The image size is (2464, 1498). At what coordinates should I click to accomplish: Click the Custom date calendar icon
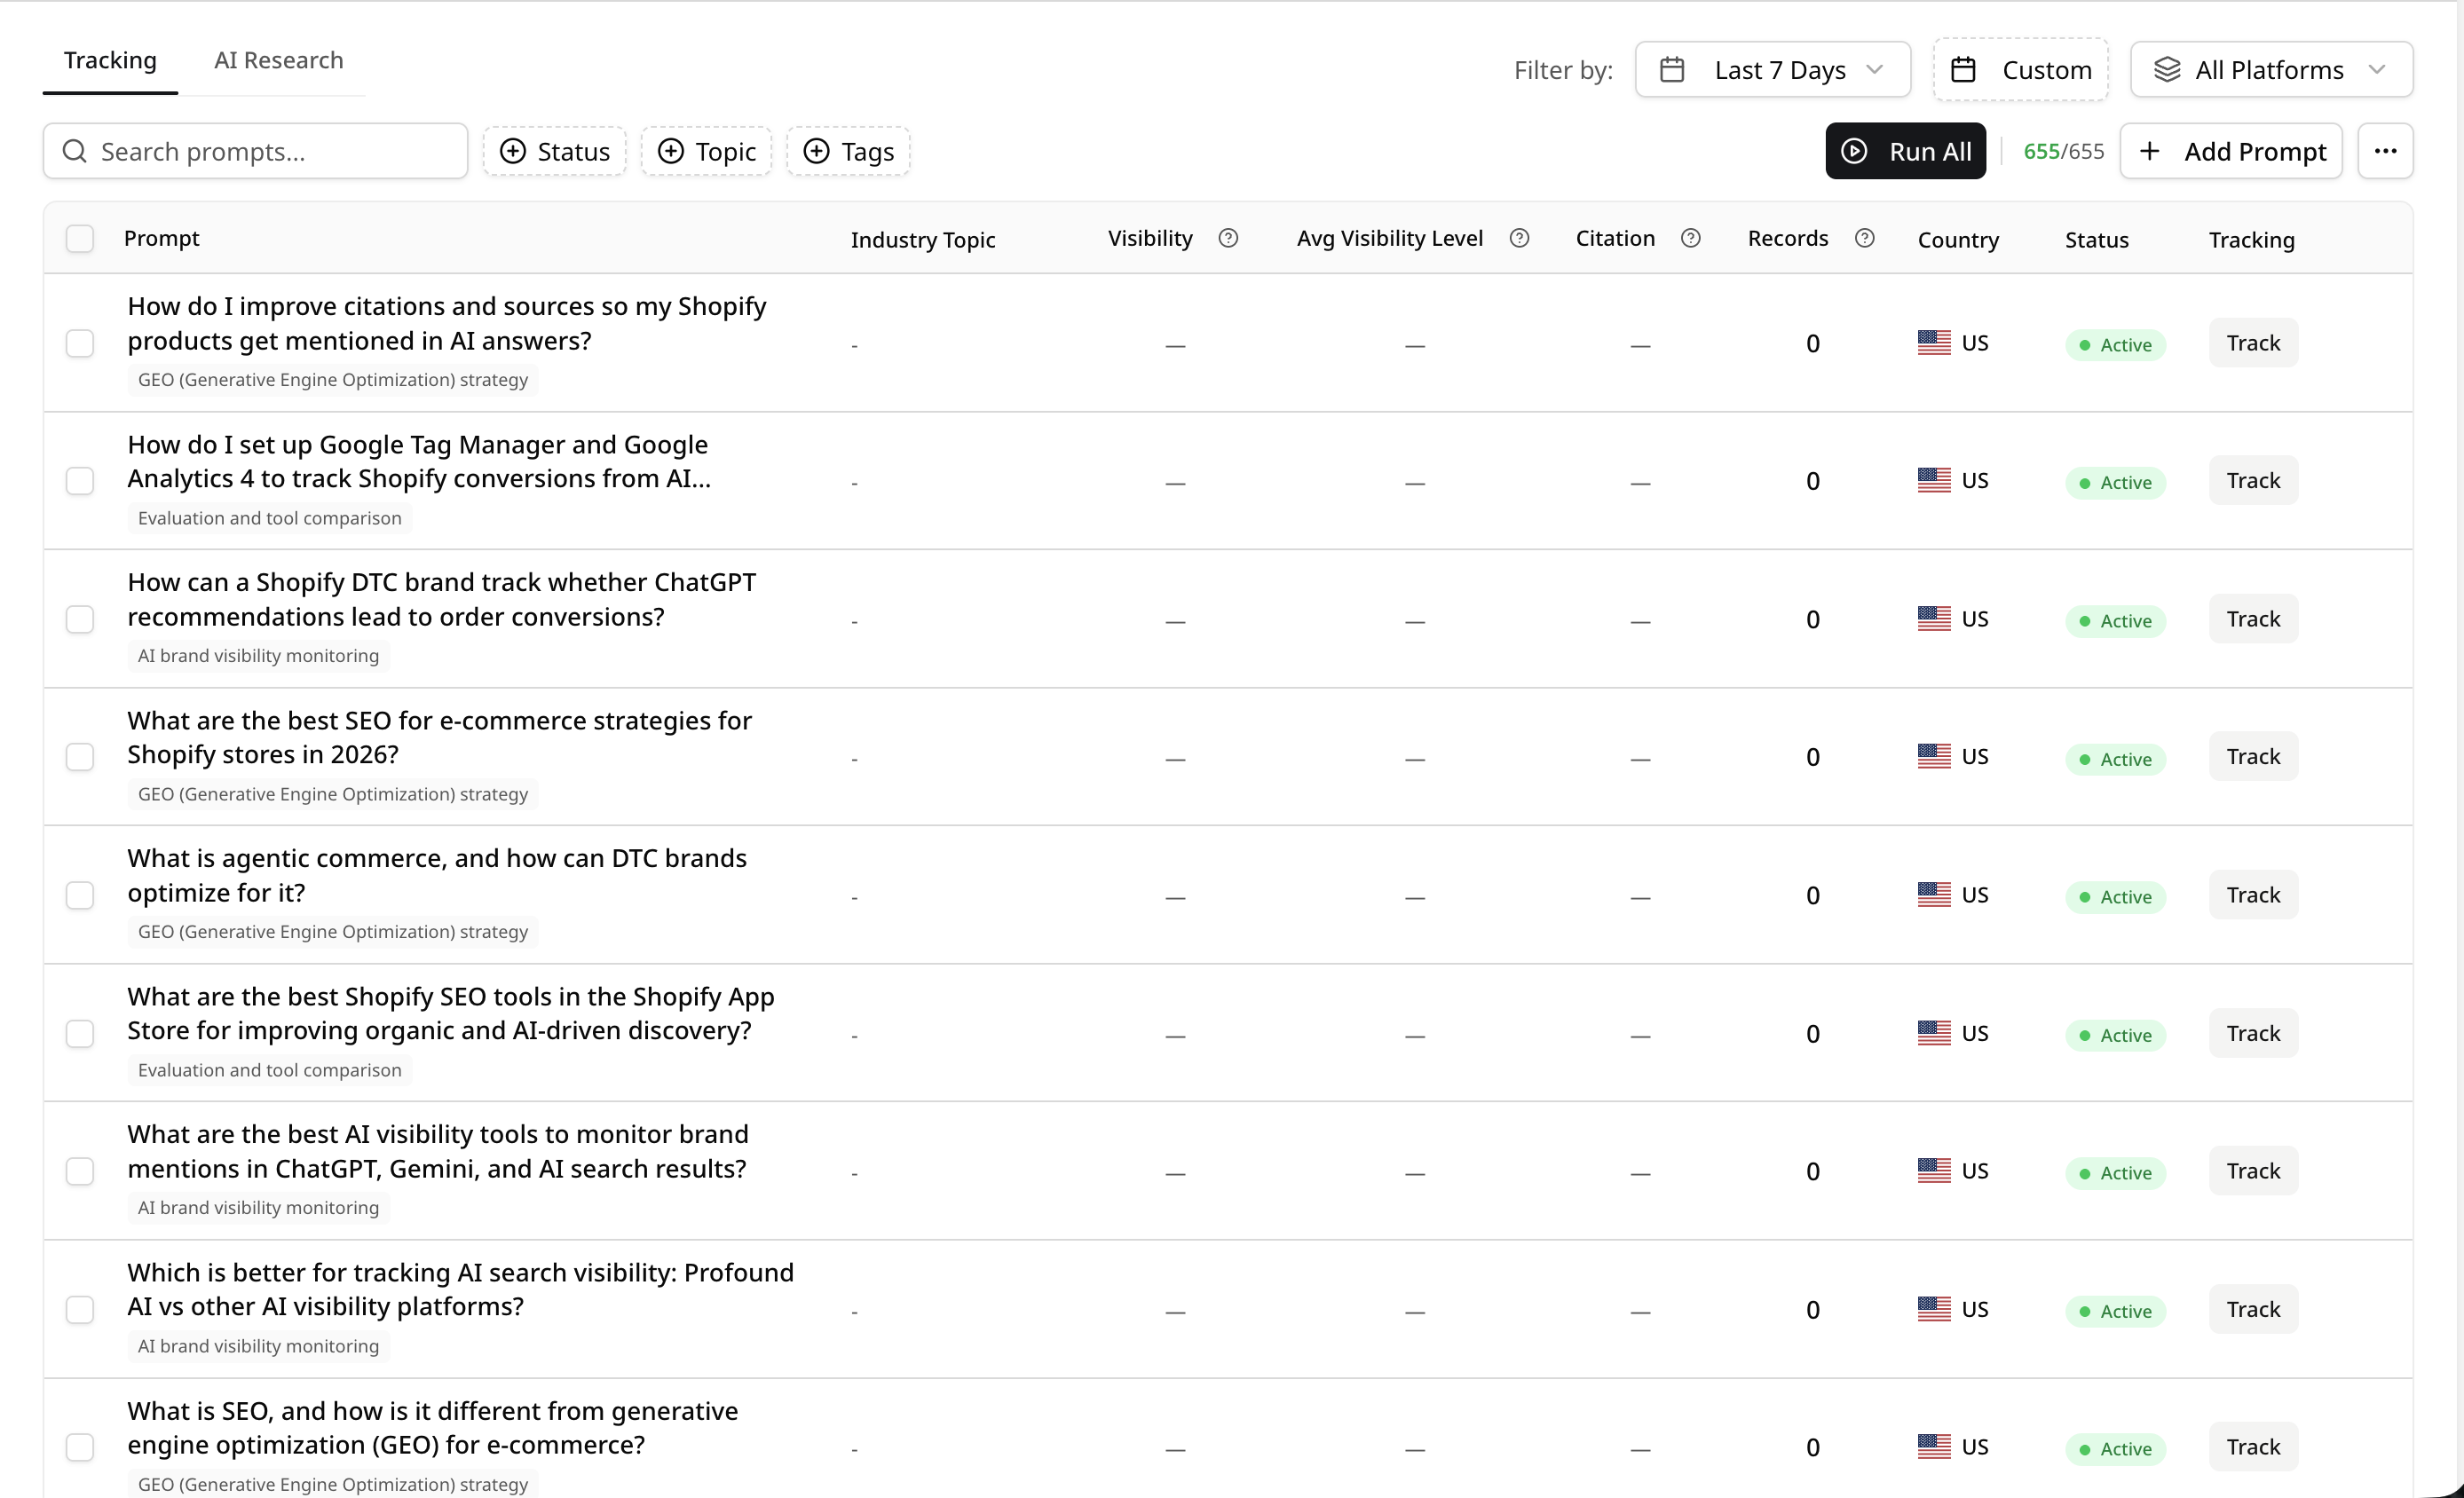point(1963,70)
